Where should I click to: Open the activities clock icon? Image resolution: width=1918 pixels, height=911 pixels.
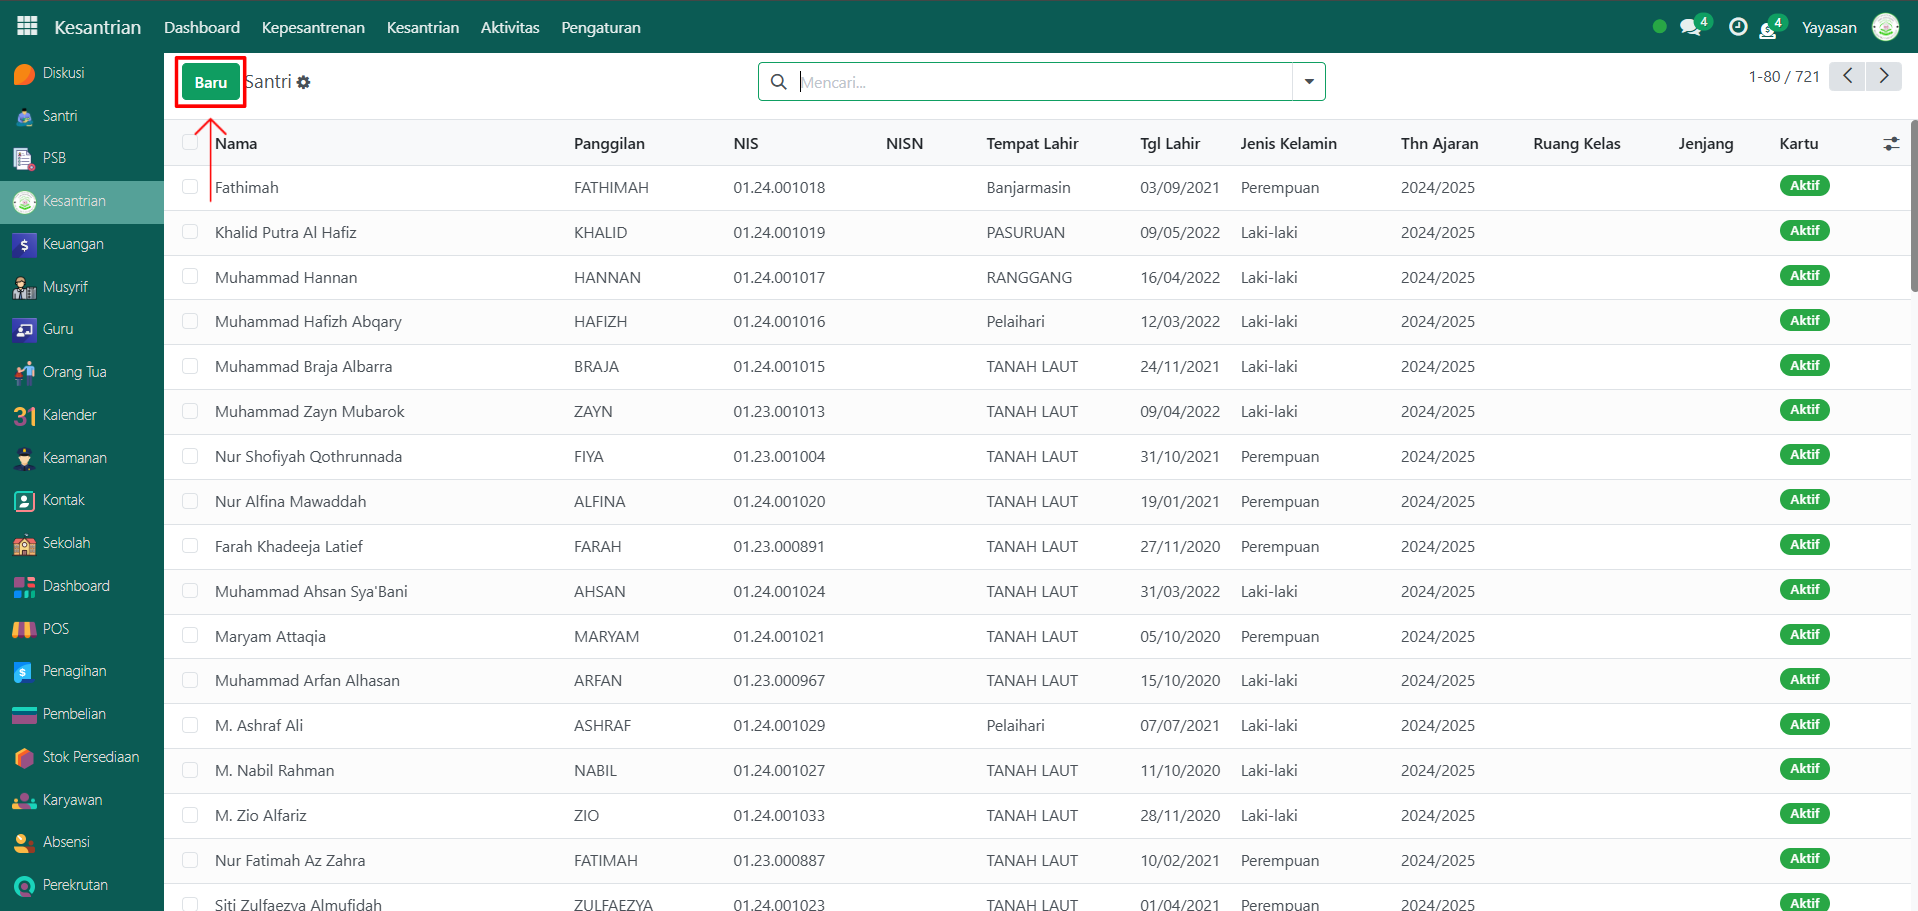(x=1738, y=27)
